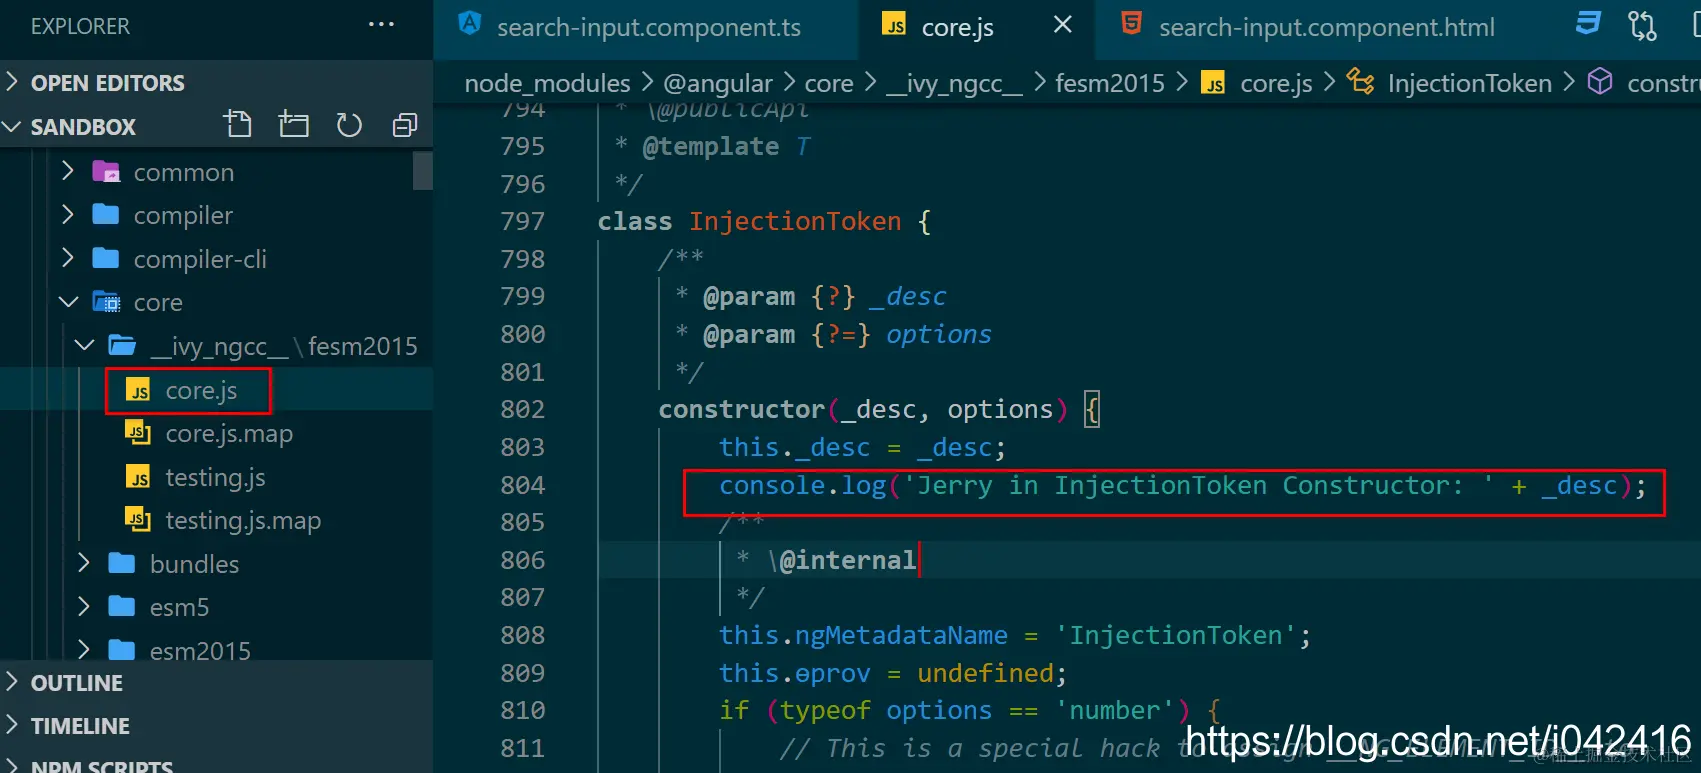Screen dimensions: 1701x773
Task: Open the CSS file shortcut icon
Action: pyautogui.click(x=1589, y=24)
